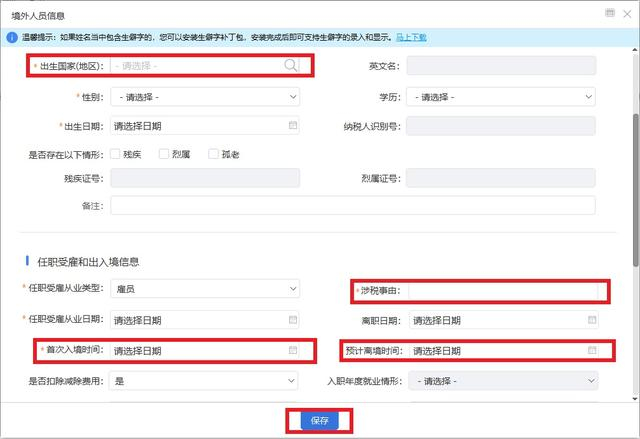Click the scrollbar down arrow
The width and height of the screenshot is (640, 439).
635,399
